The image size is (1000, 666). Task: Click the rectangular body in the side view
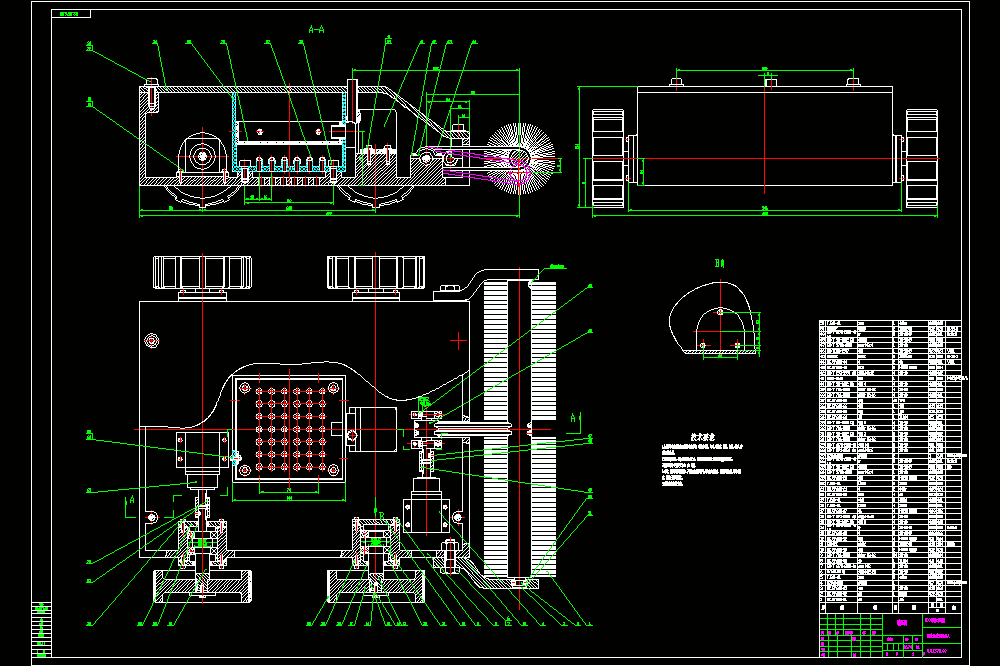pos(765,136)
